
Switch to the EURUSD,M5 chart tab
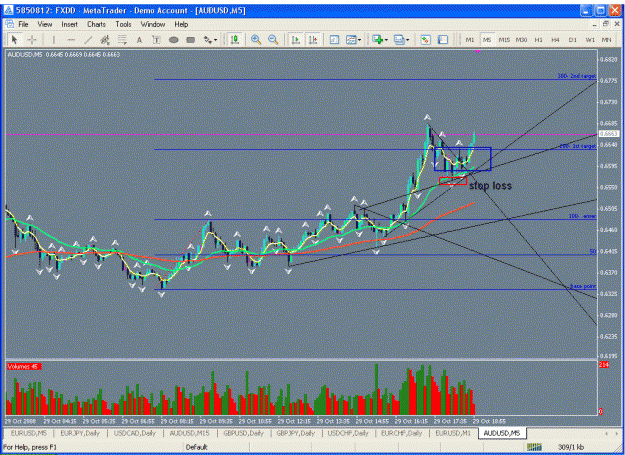click(x=29, y=433)
